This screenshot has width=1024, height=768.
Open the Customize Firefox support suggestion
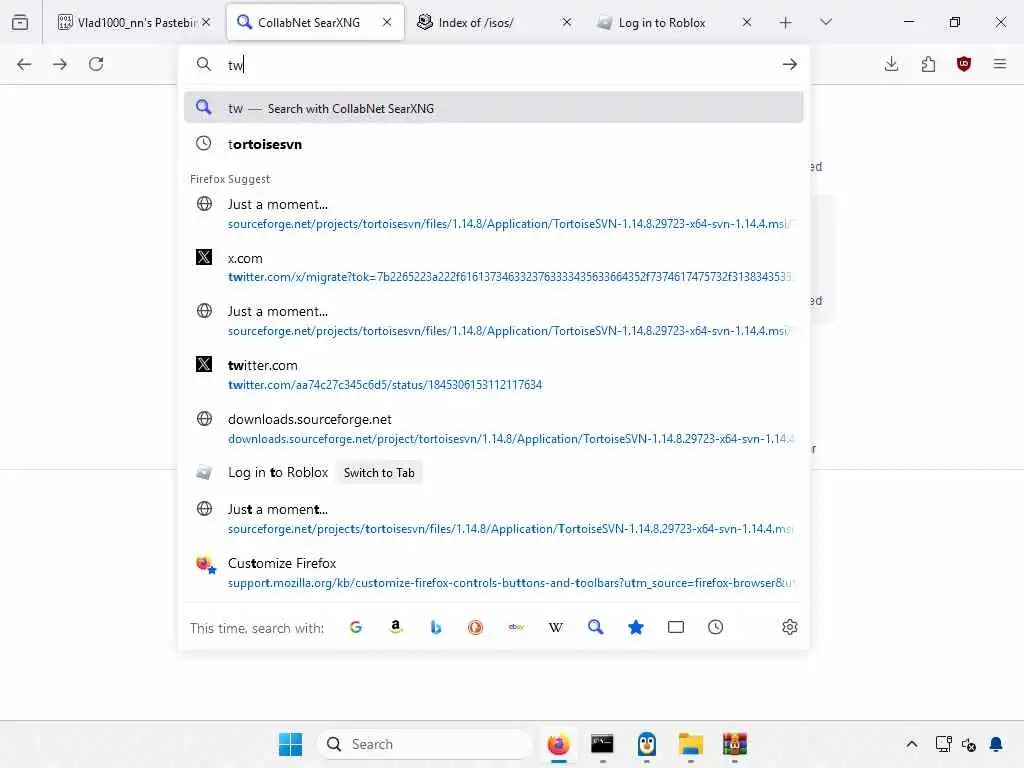click(x=494, y=573)
